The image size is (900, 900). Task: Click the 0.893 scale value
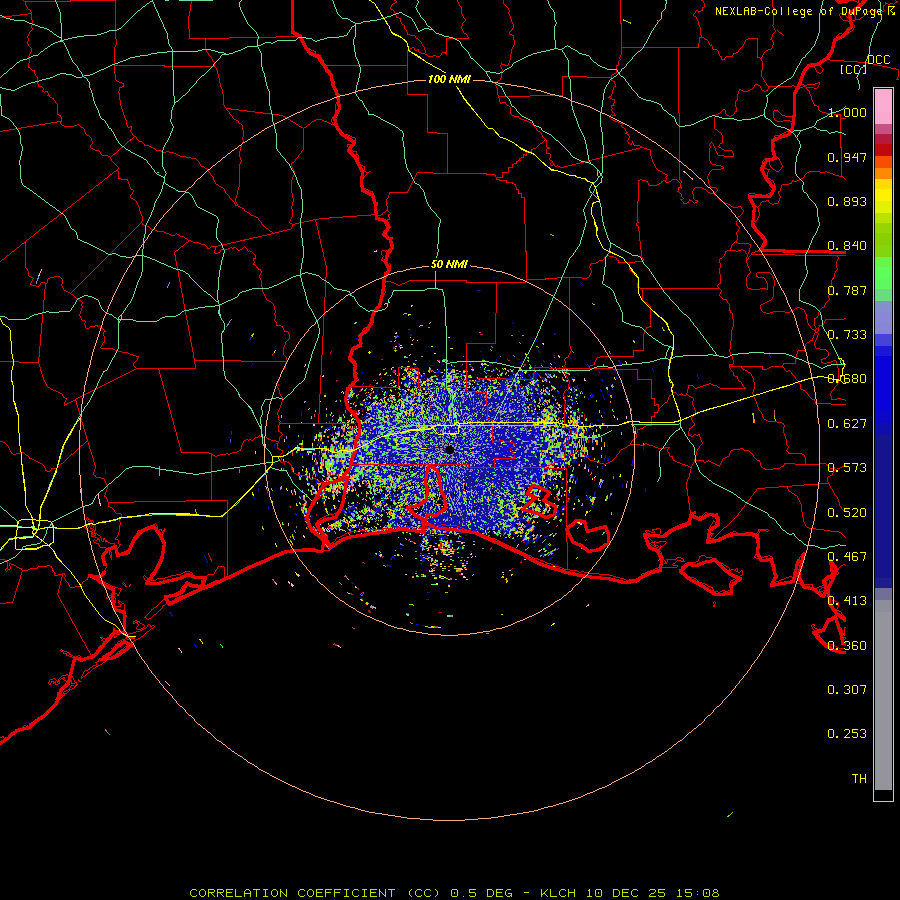[x=847, y=201]
